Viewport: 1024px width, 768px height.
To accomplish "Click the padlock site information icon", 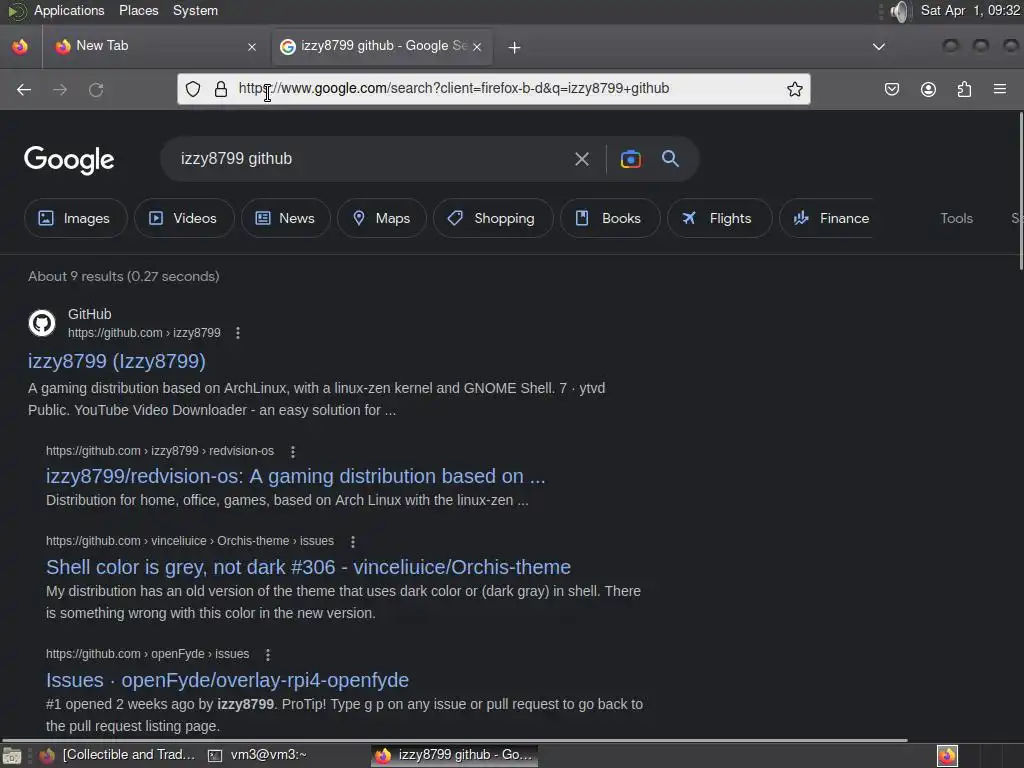I will (x=221, y=89).
